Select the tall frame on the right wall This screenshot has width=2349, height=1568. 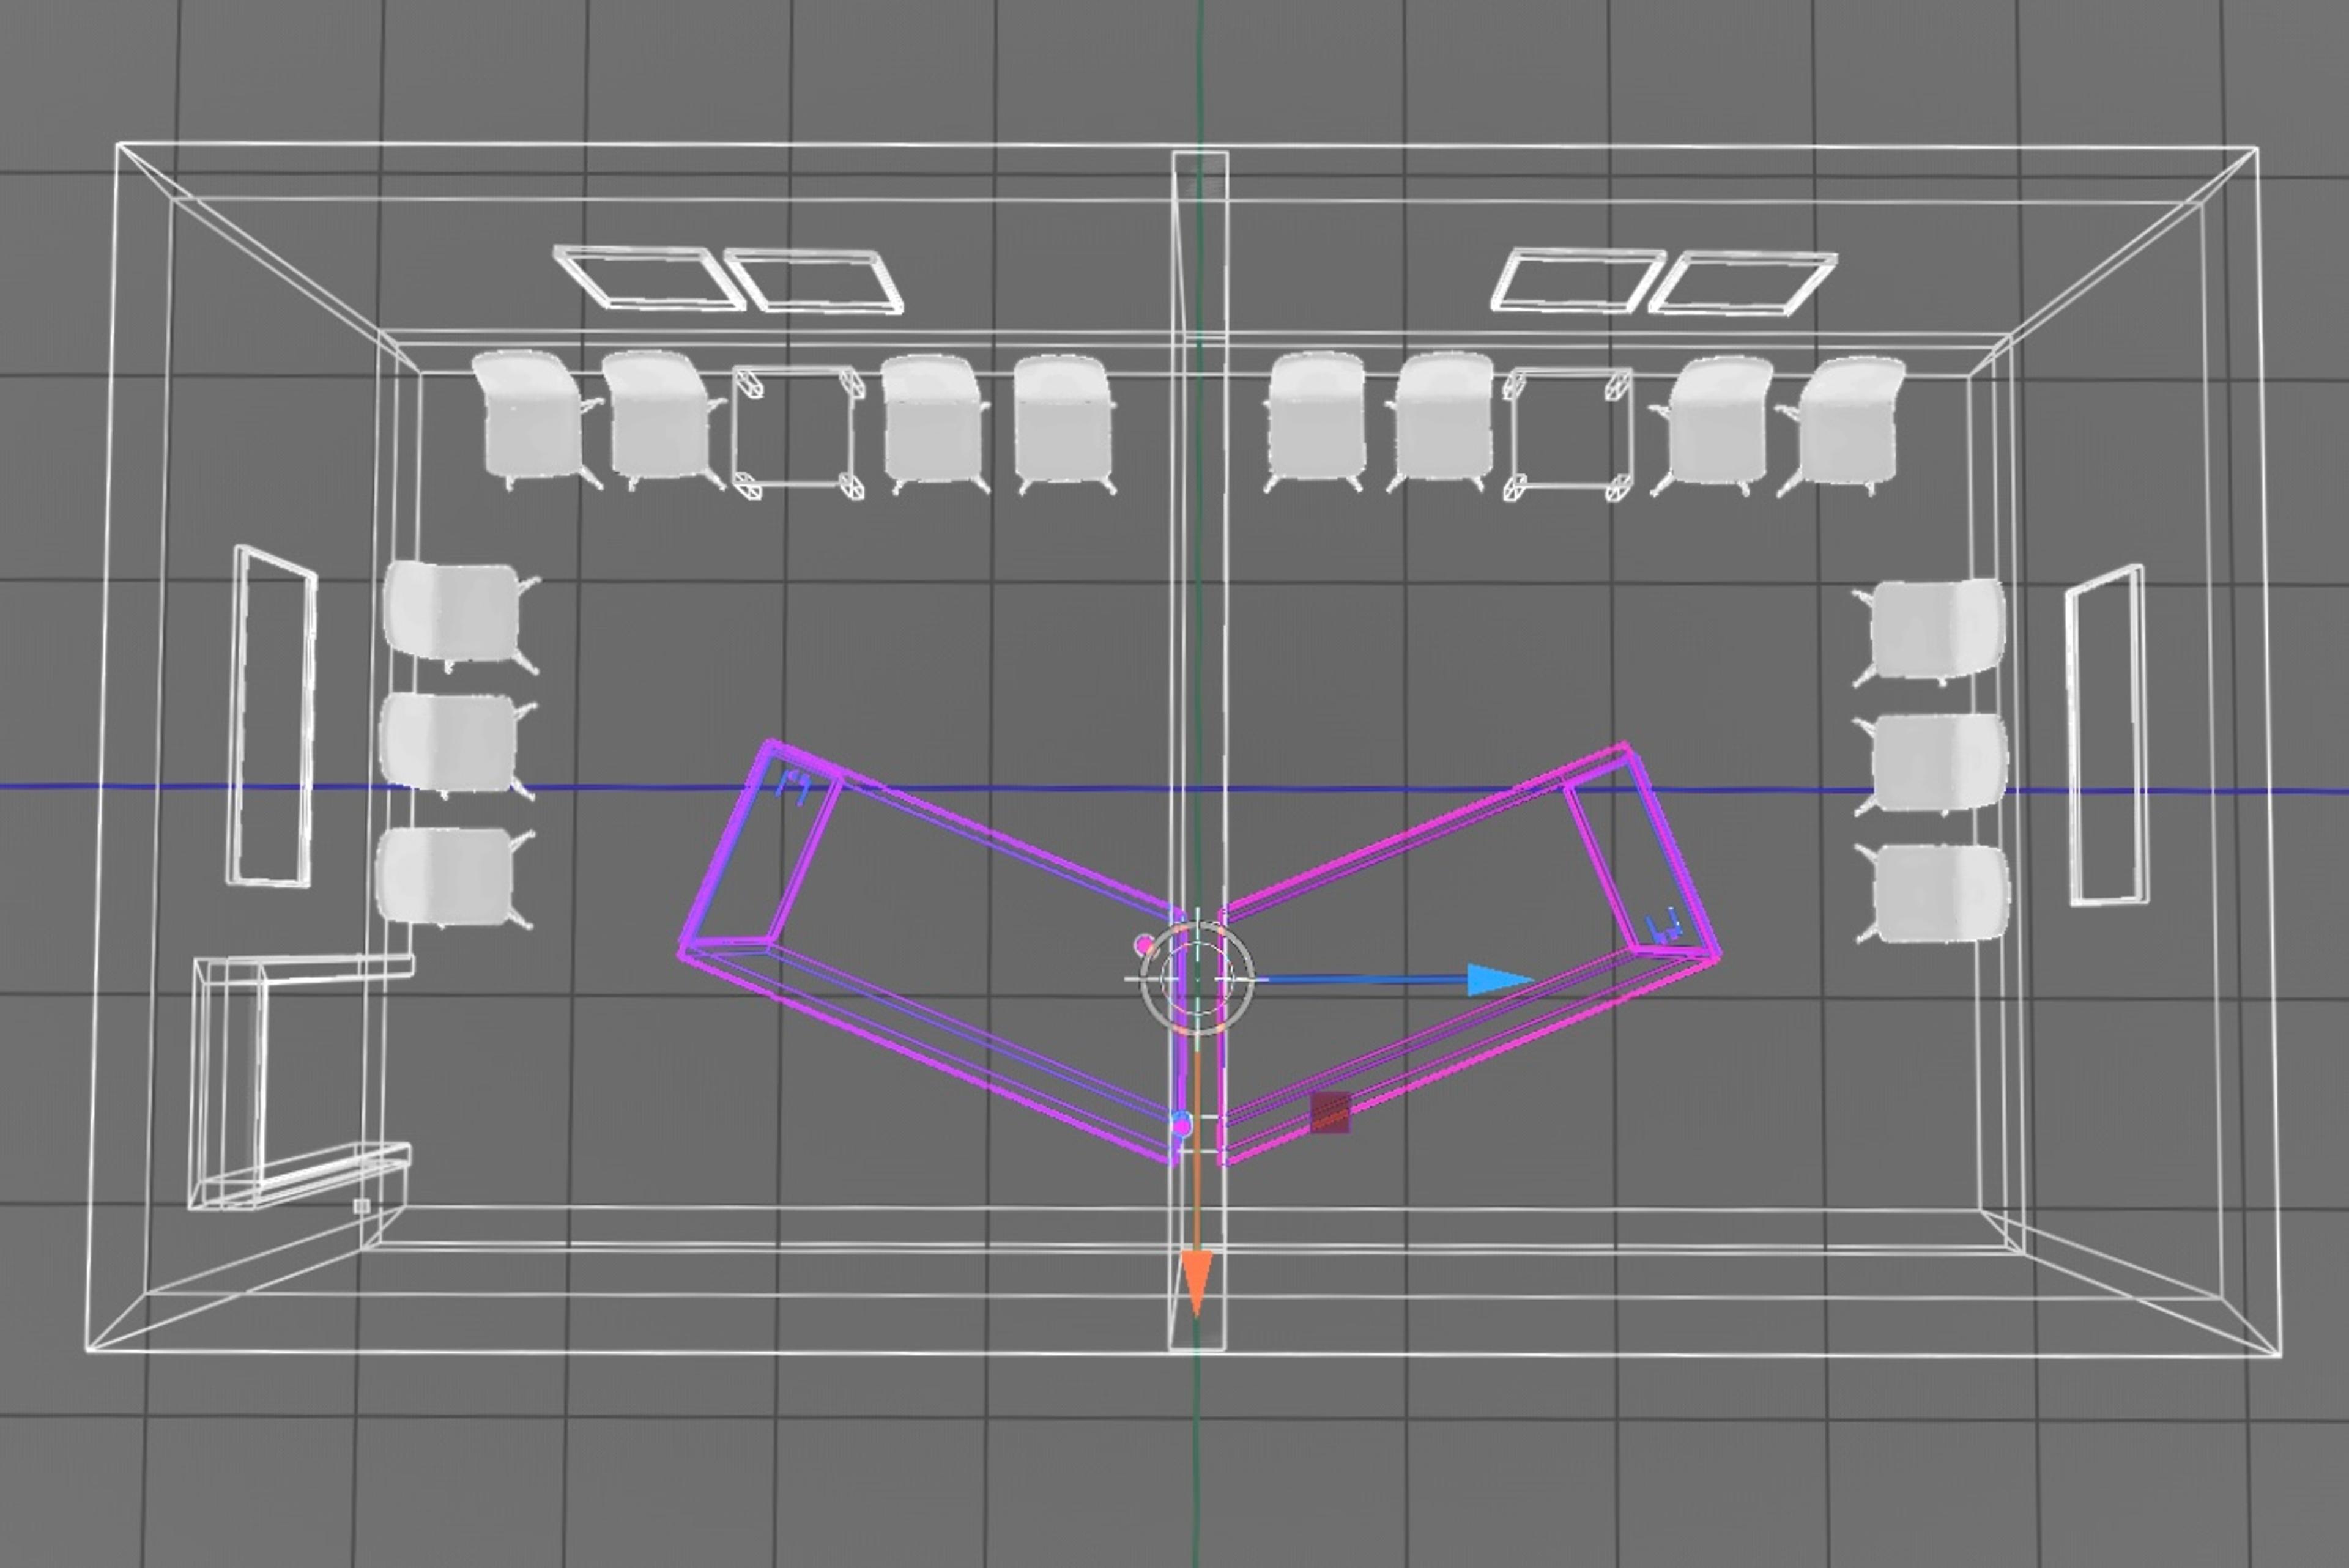point(2106,735)
